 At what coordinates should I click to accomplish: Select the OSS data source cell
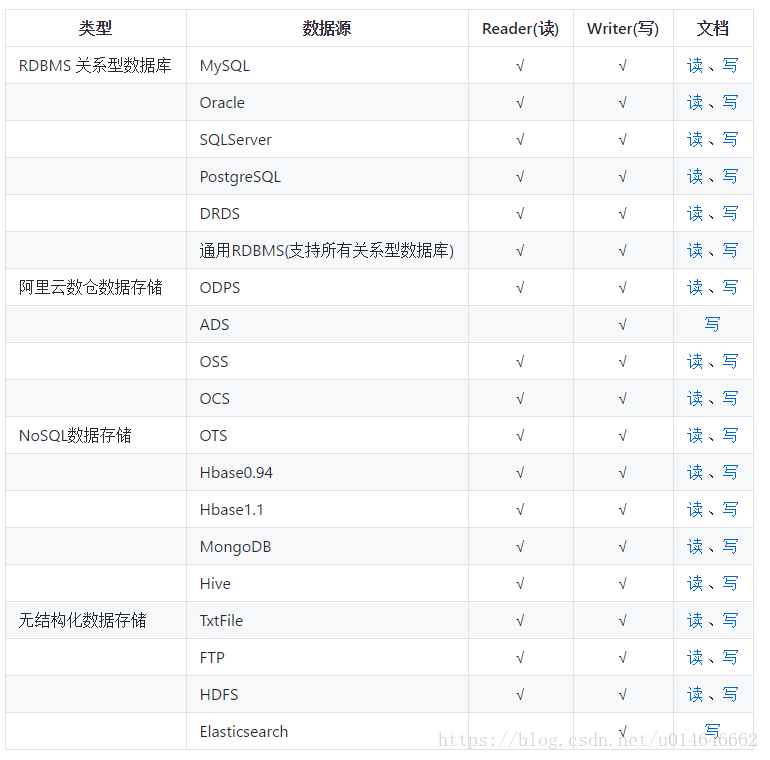point(327,361)
